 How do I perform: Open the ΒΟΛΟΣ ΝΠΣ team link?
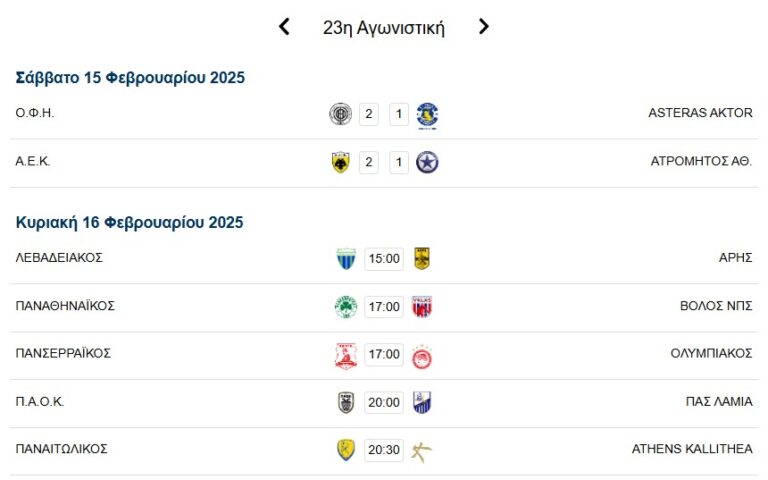click(716, 305)
